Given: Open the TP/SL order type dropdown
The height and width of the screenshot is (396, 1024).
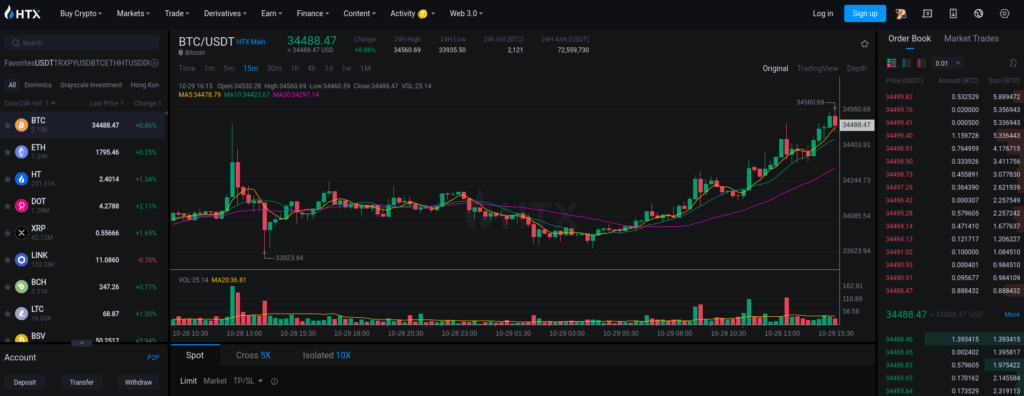Looking at the screenshot, I should 248,380.
